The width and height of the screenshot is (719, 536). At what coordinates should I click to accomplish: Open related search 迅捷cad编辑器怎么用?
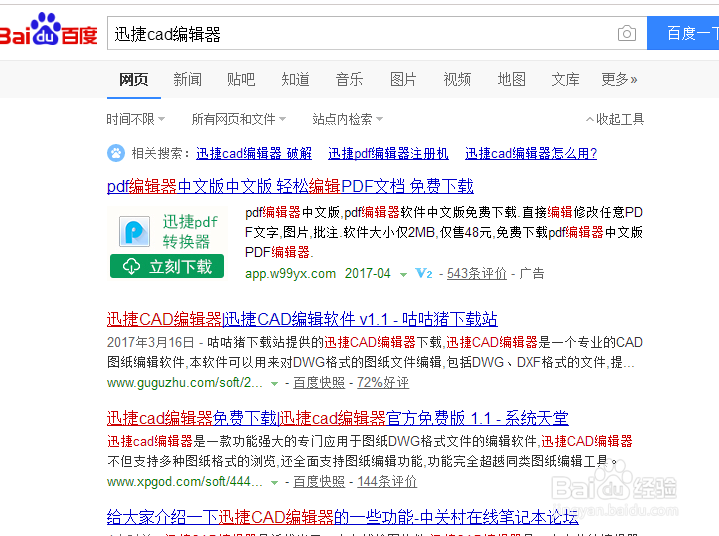(x=531, y=153)
